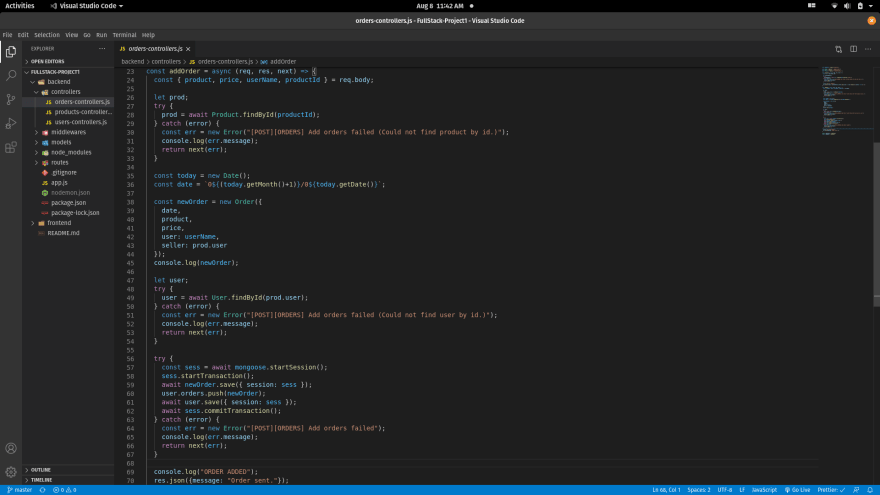Click the feedback icon in status bar
This screenshot has height=495, width=880.
coord(856,490)
